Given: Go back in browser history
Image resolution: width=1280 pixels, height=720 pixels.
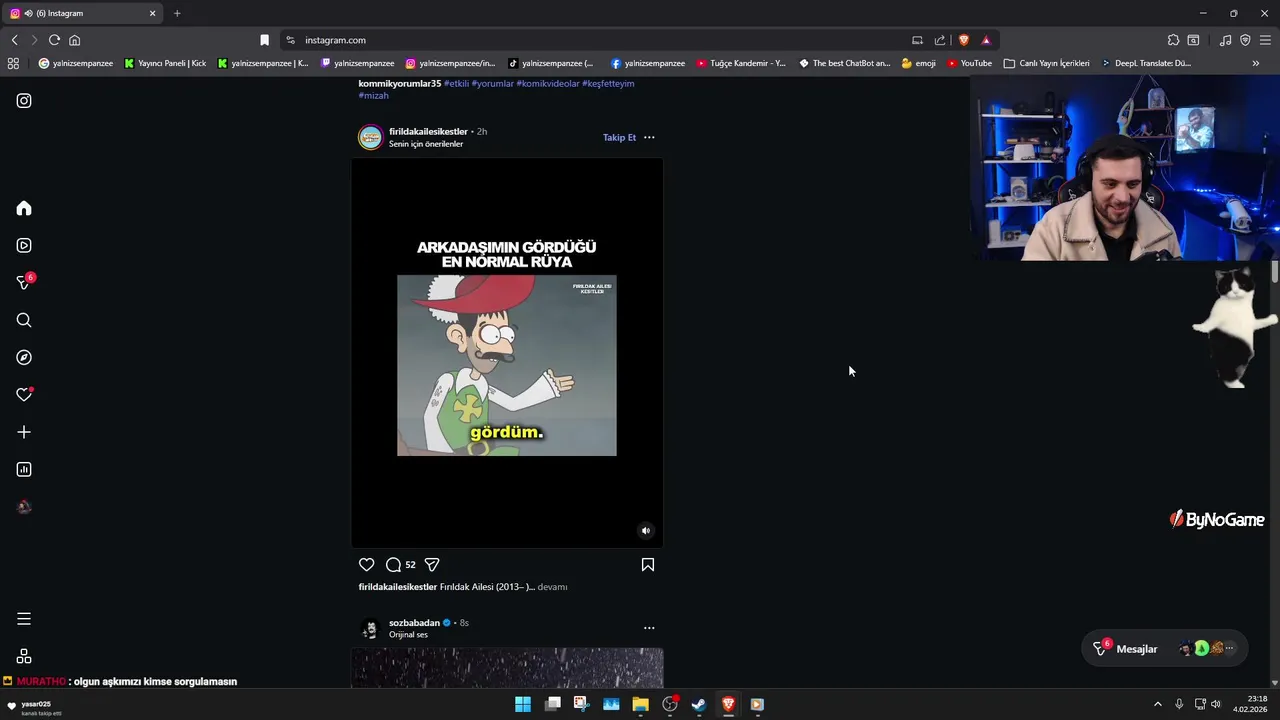Looking at the screenshot, I should (x=14, y=40).
